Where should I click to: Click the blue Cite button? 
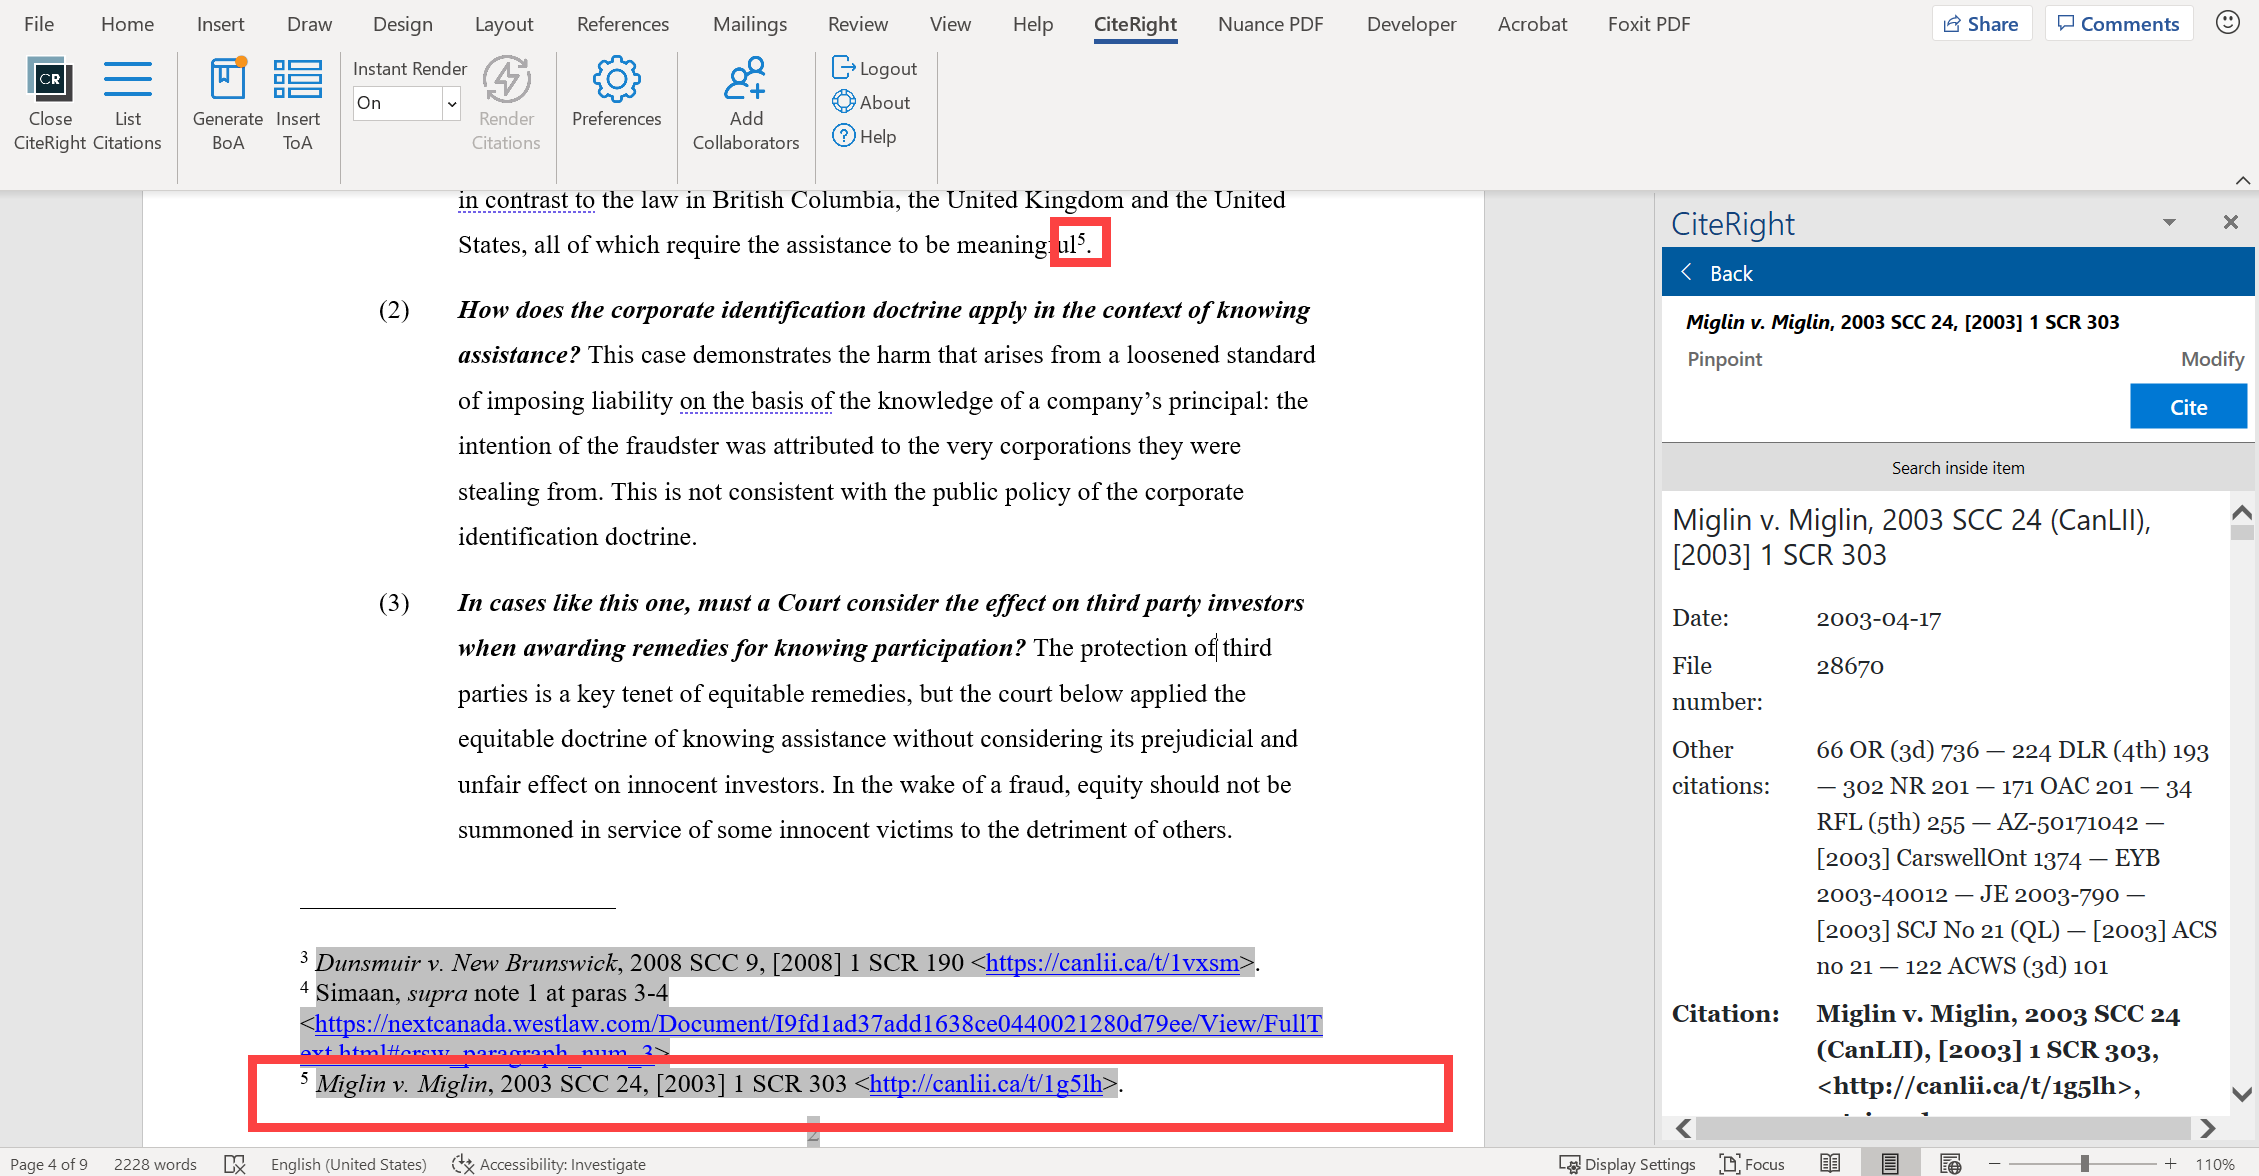2188,407
